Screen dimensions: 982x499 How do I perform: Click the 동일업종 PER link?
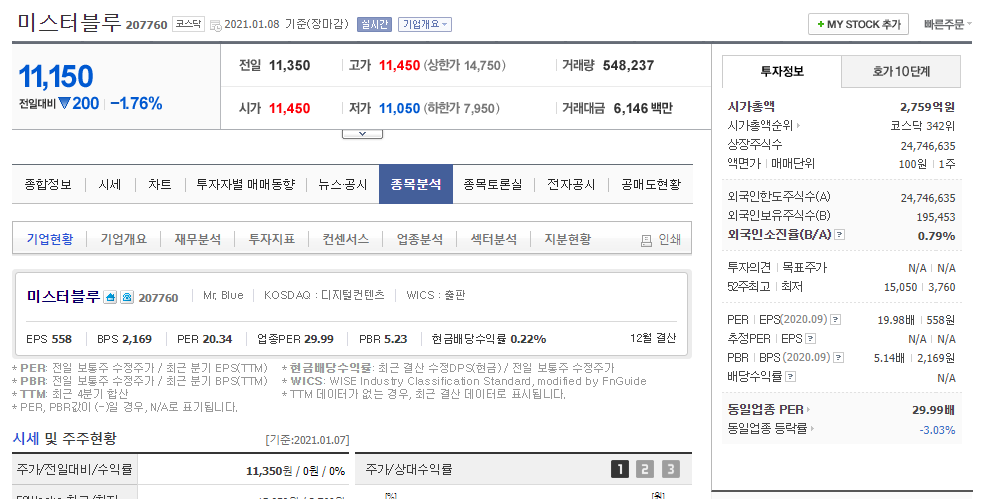click(x=765, y=410)
